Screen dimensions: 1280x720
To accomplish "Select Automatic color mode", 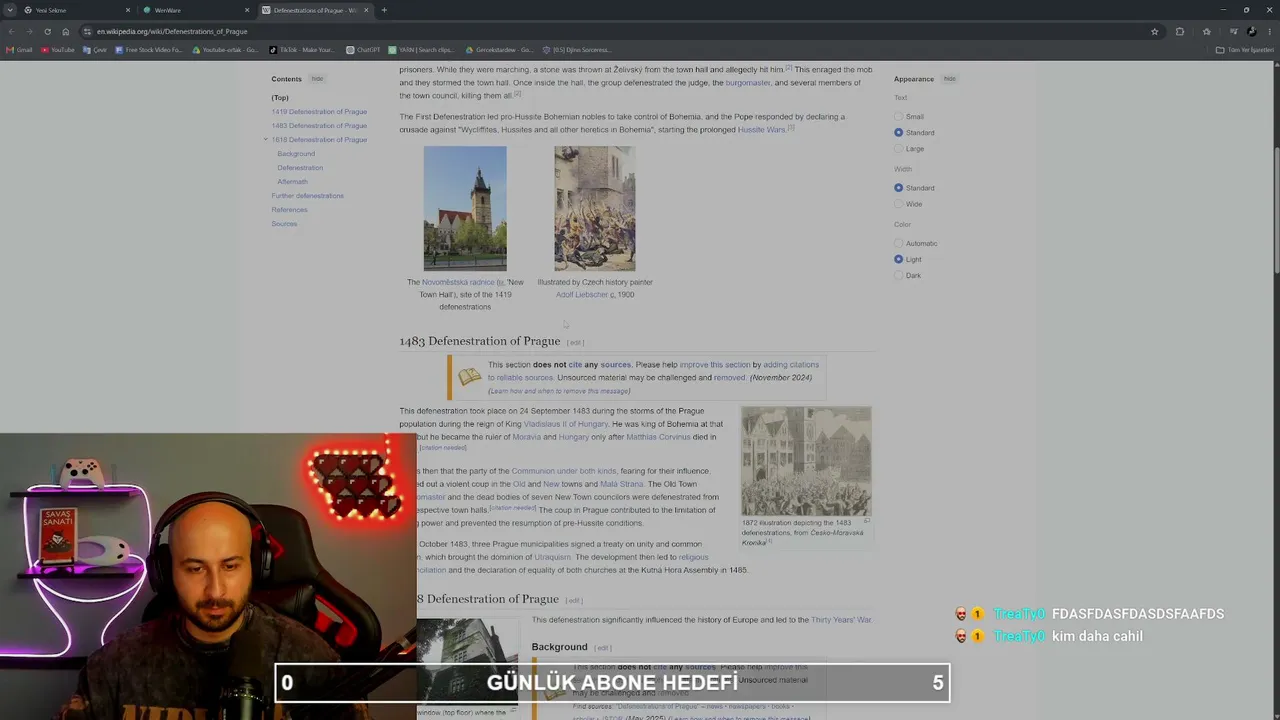I will coord(898,244).
